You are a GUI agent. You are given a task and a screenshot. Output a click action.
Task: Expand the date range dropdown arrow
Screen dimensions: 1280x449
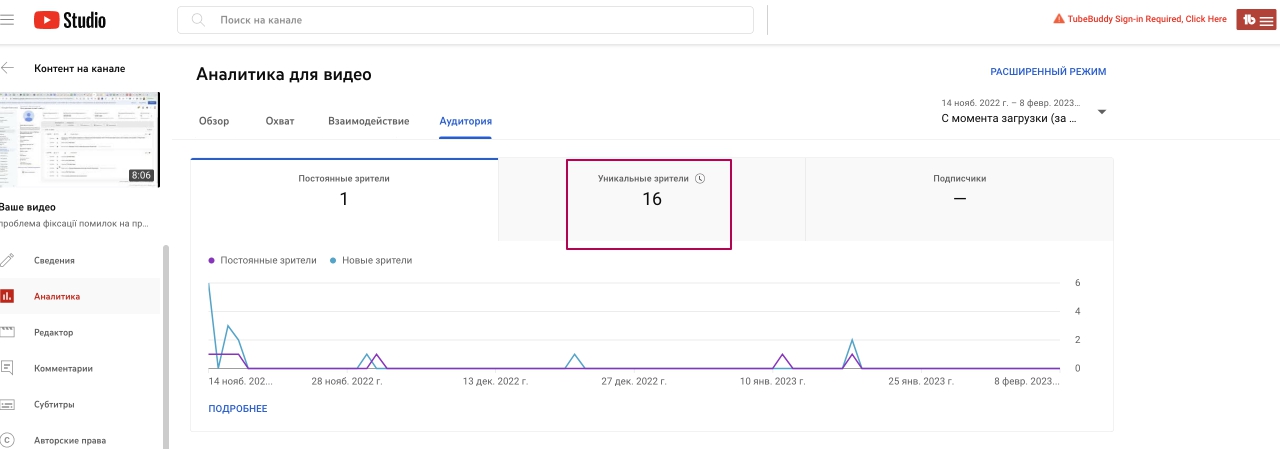point(1101,111)
